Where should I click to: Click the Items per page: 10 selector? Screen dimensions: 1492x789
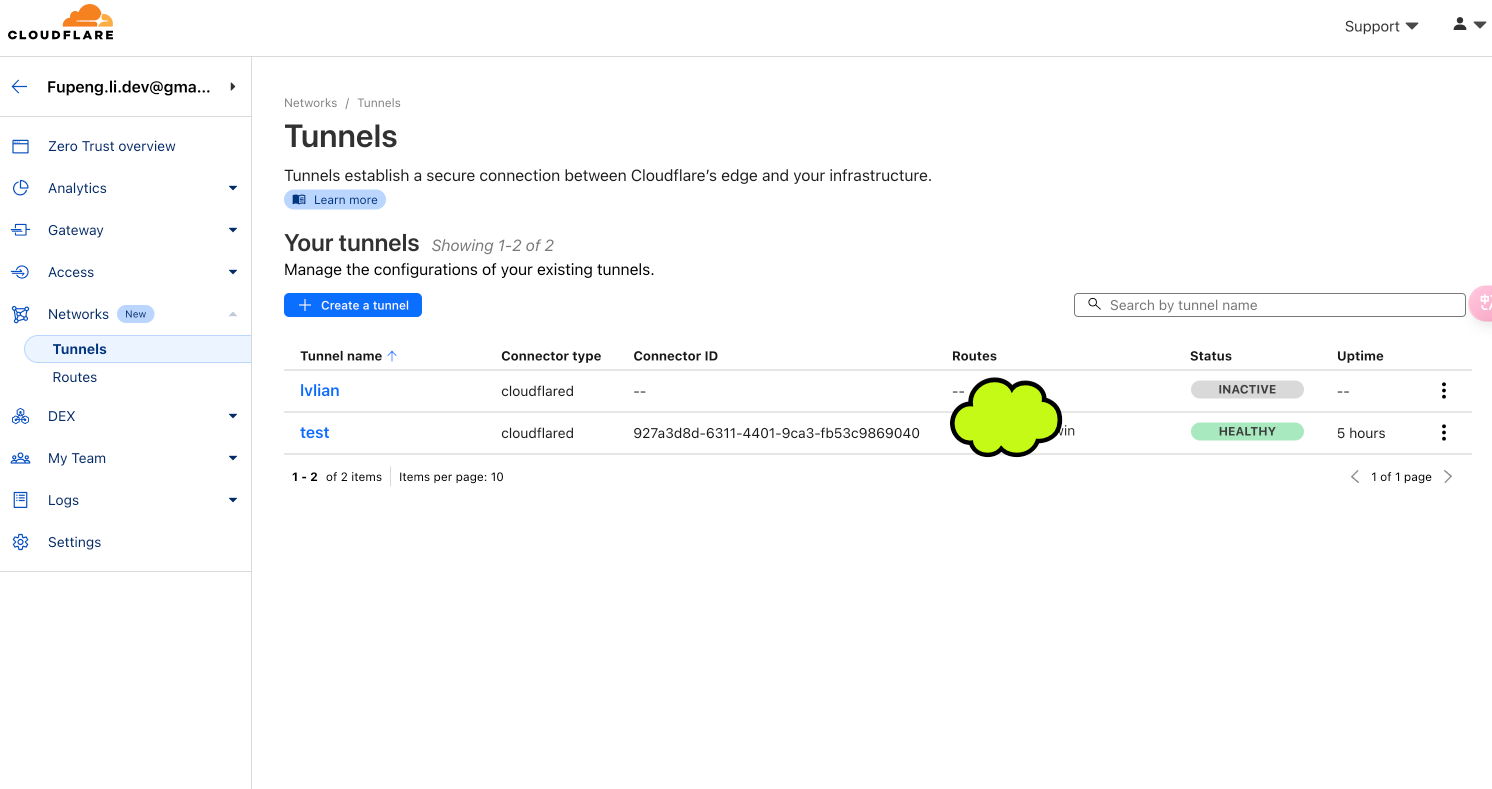point(451,477)
